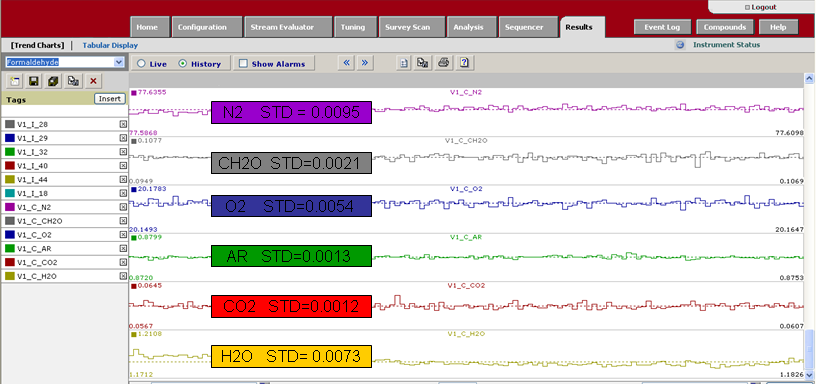Select the Trend Charts view link
Viewport: 816px width, 384px height.
click(x=37, y=45)
